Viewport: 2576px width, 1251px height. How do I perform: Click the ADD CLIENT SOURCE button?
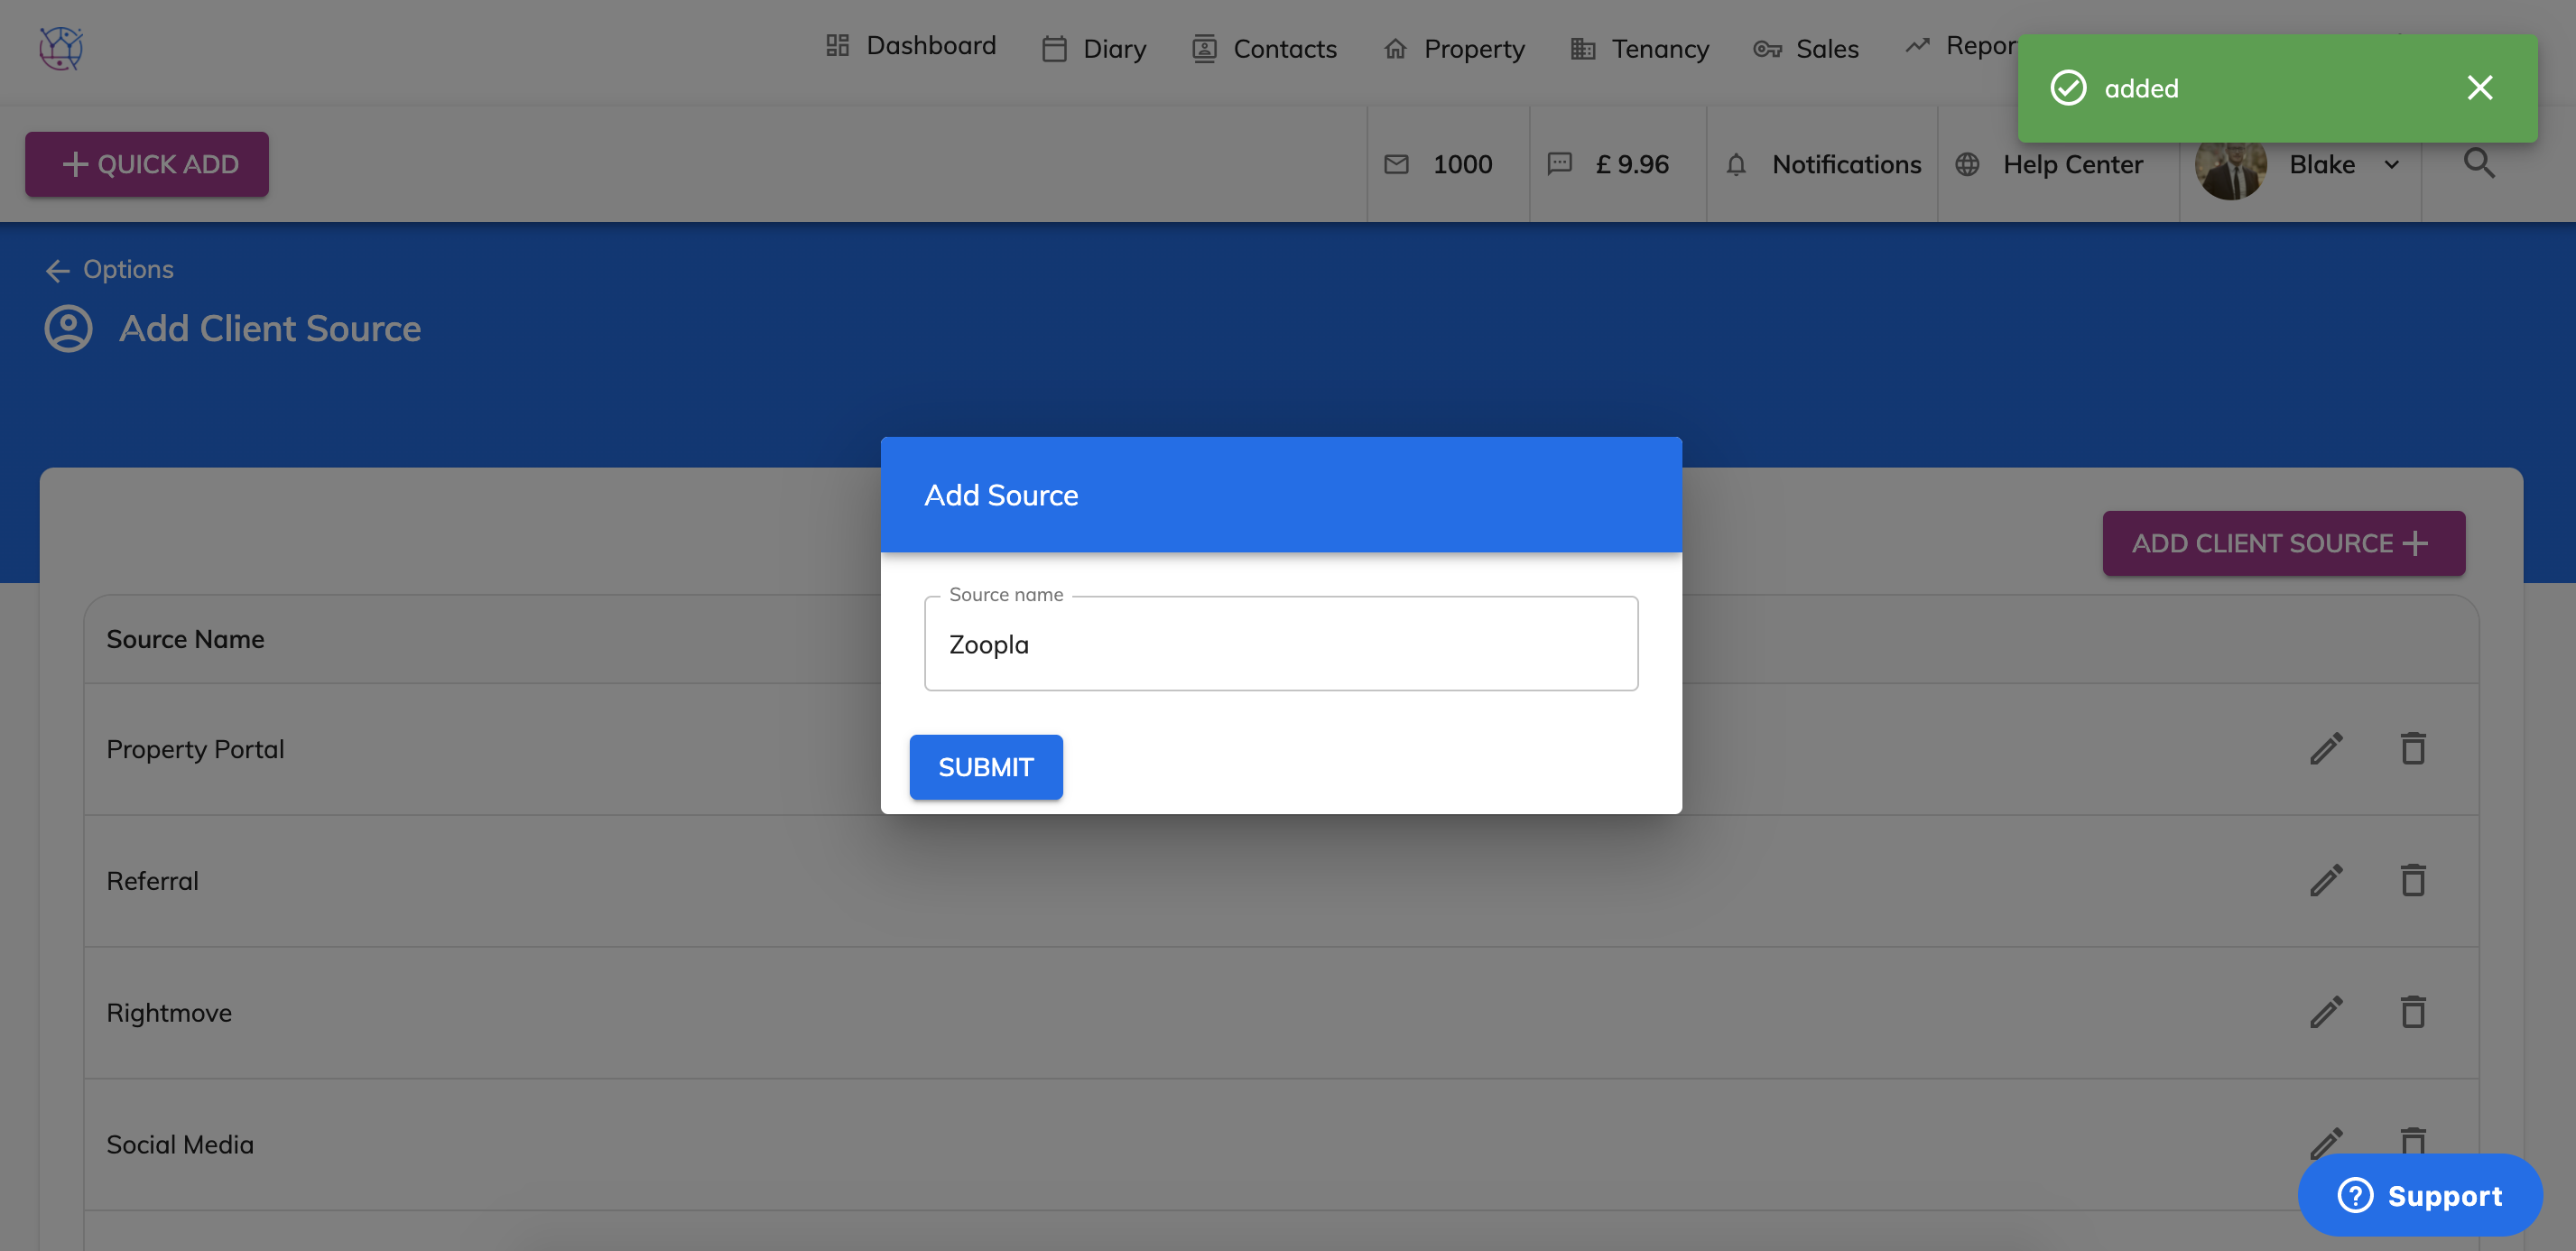2283,543
